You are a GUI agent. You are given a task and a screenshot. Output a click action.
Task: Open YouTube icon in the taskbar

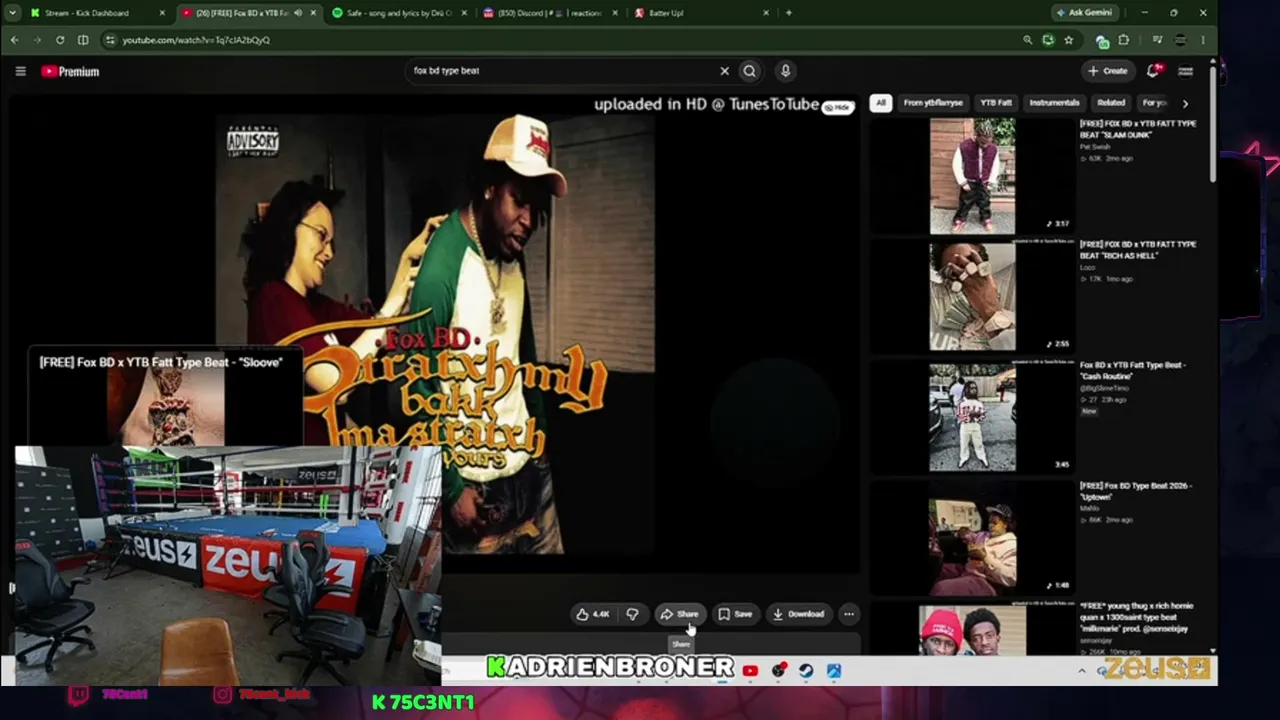click(x=750, y=671)
